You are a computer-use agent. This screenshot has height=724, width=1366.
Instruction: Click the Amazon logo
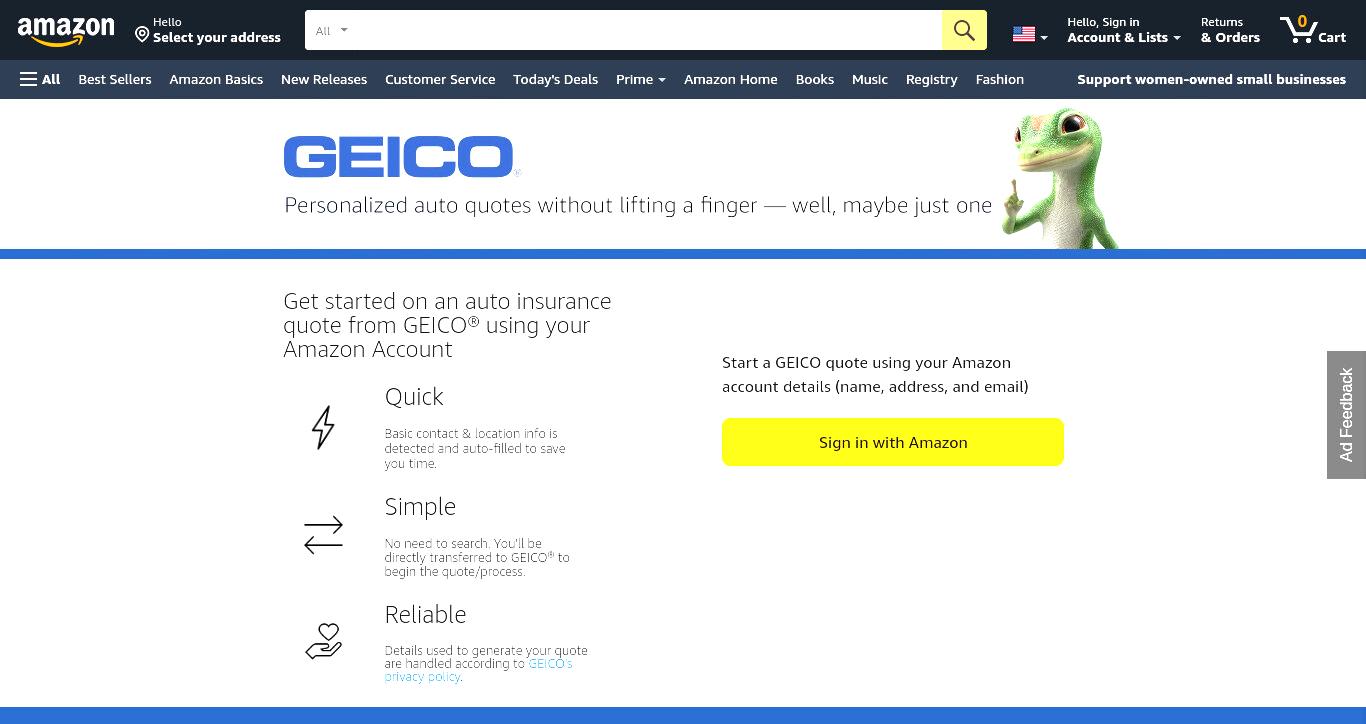(66, 32)
